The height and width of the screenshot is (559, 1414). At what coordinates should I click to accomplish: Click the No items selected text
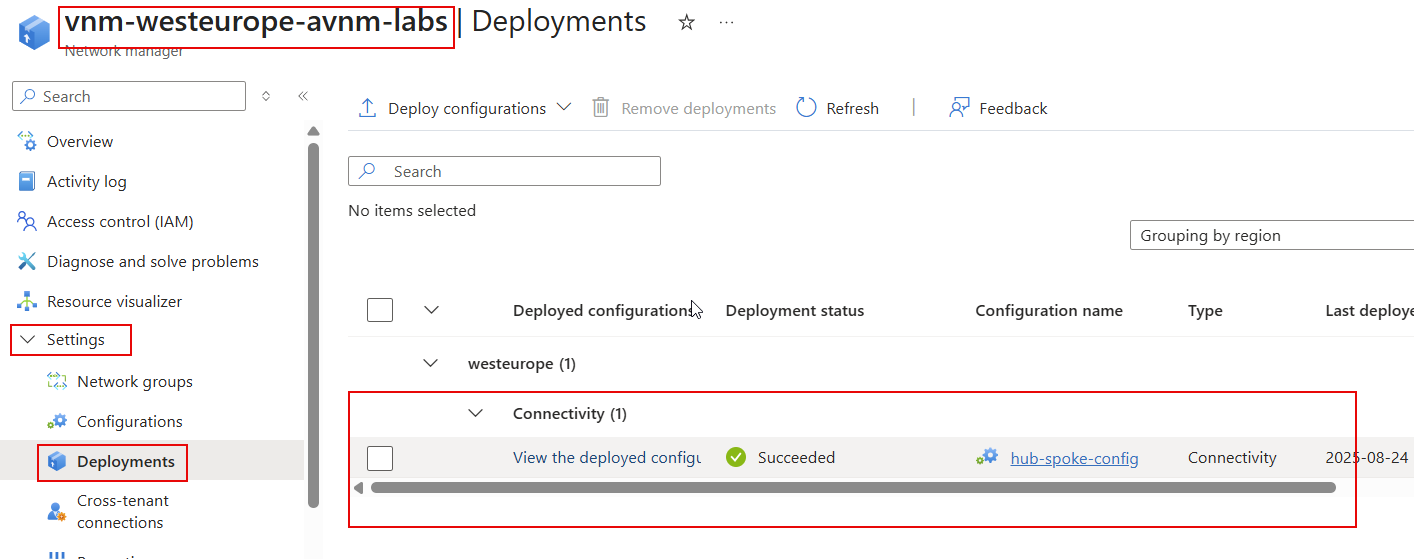(x=412, y=211)
